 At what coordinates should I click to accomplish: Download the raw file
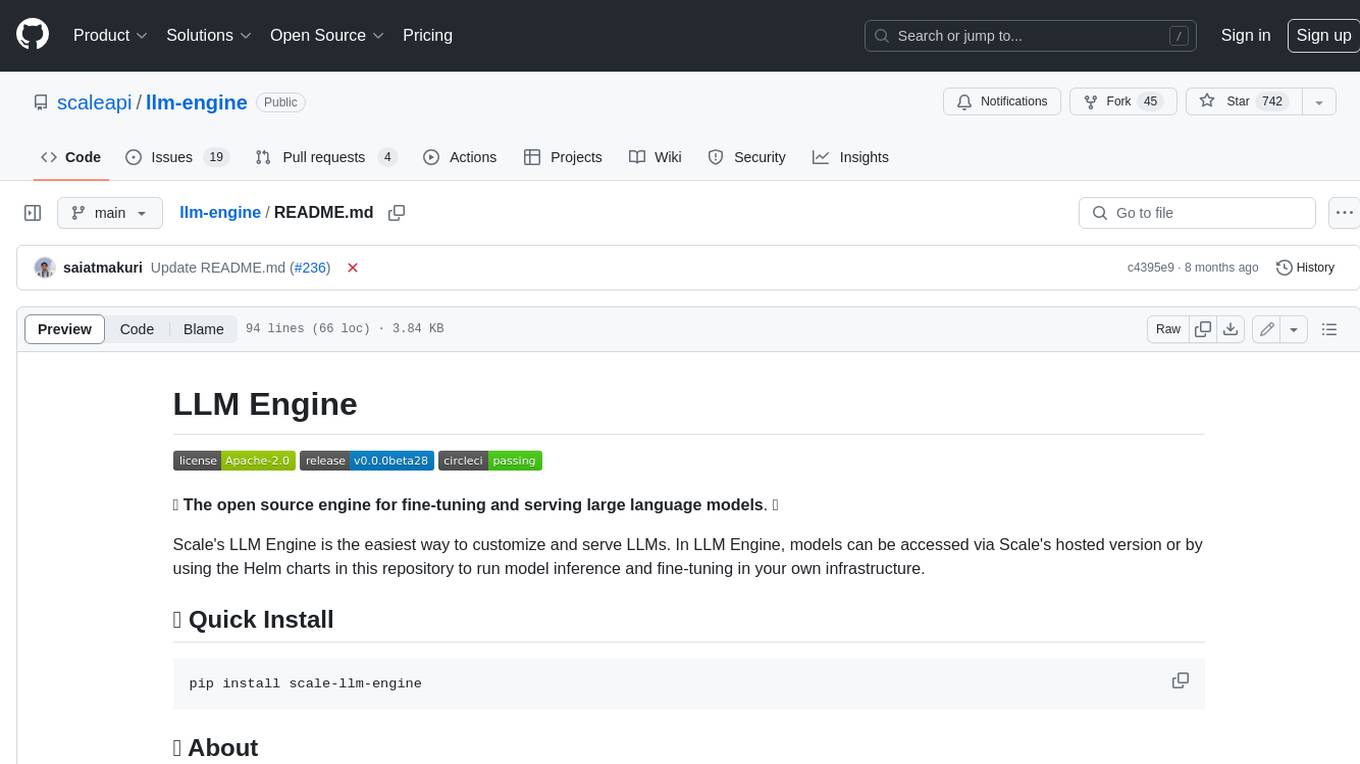(x=1231, y=329)
